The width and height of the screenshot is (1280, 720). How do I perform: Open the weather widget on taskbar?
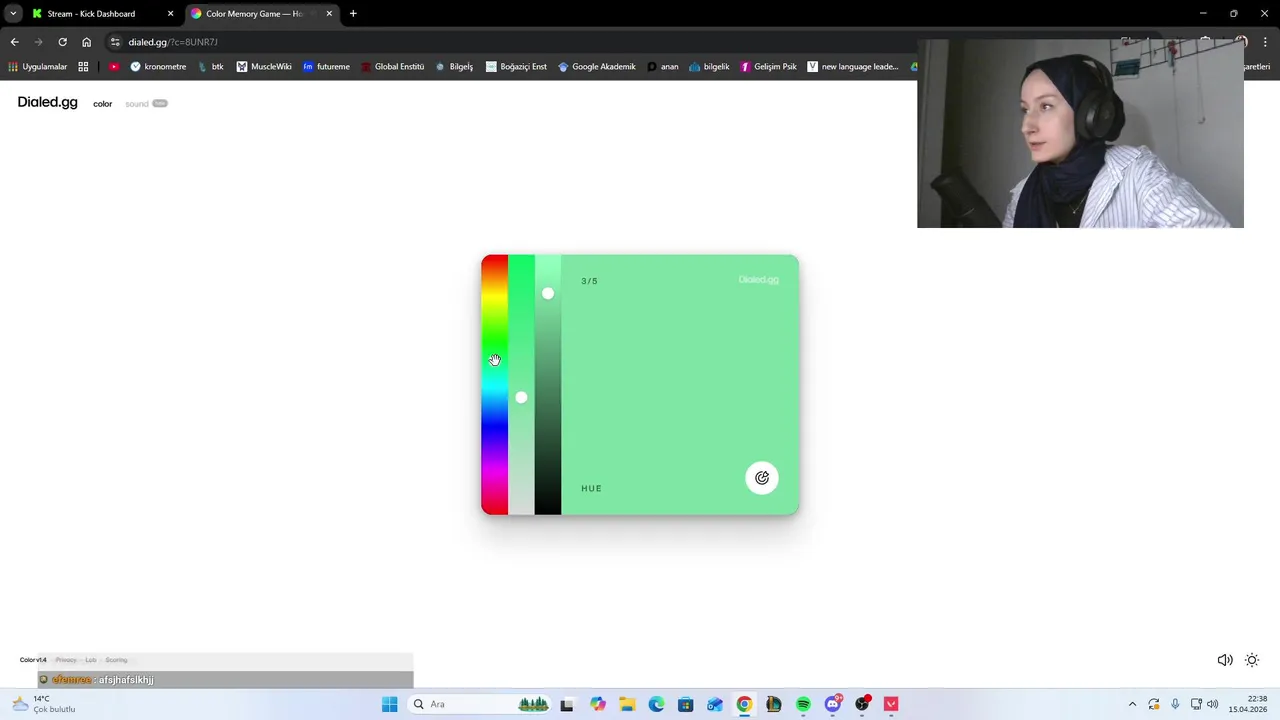pos(44,704)
